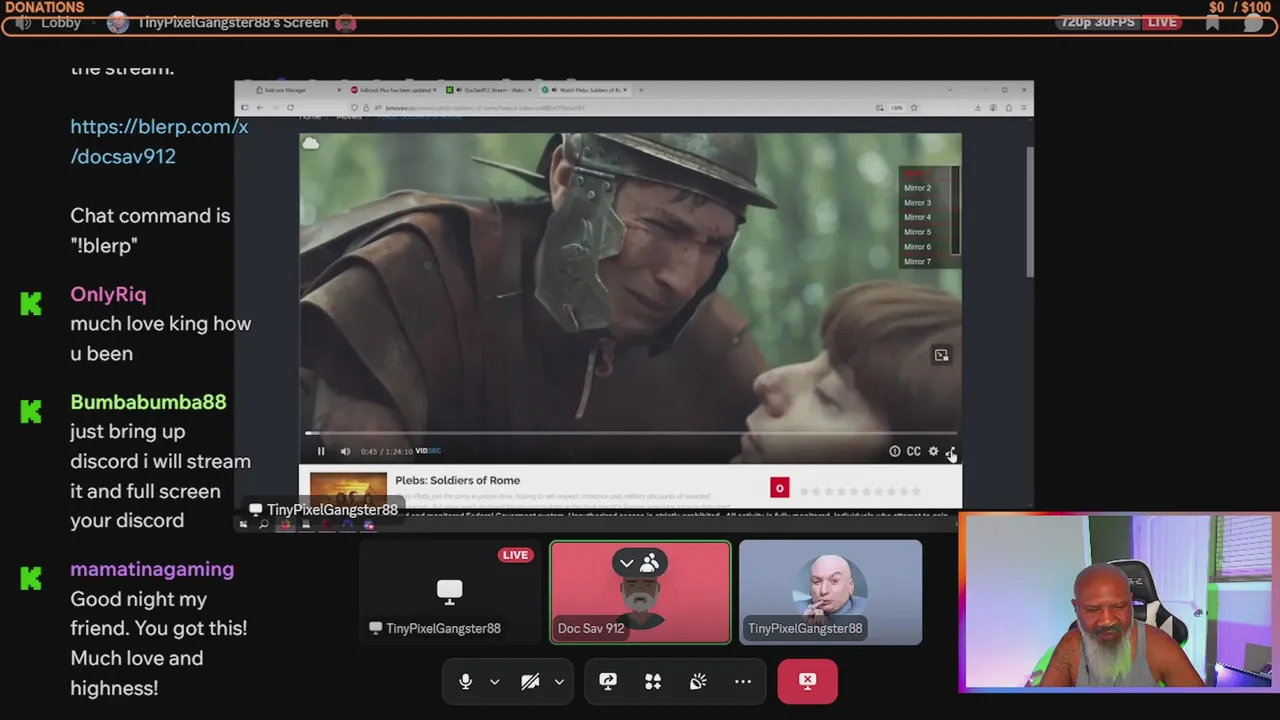Select Mirror 4 source
This screenshot has width=1280, height=720.
[917, 217]
